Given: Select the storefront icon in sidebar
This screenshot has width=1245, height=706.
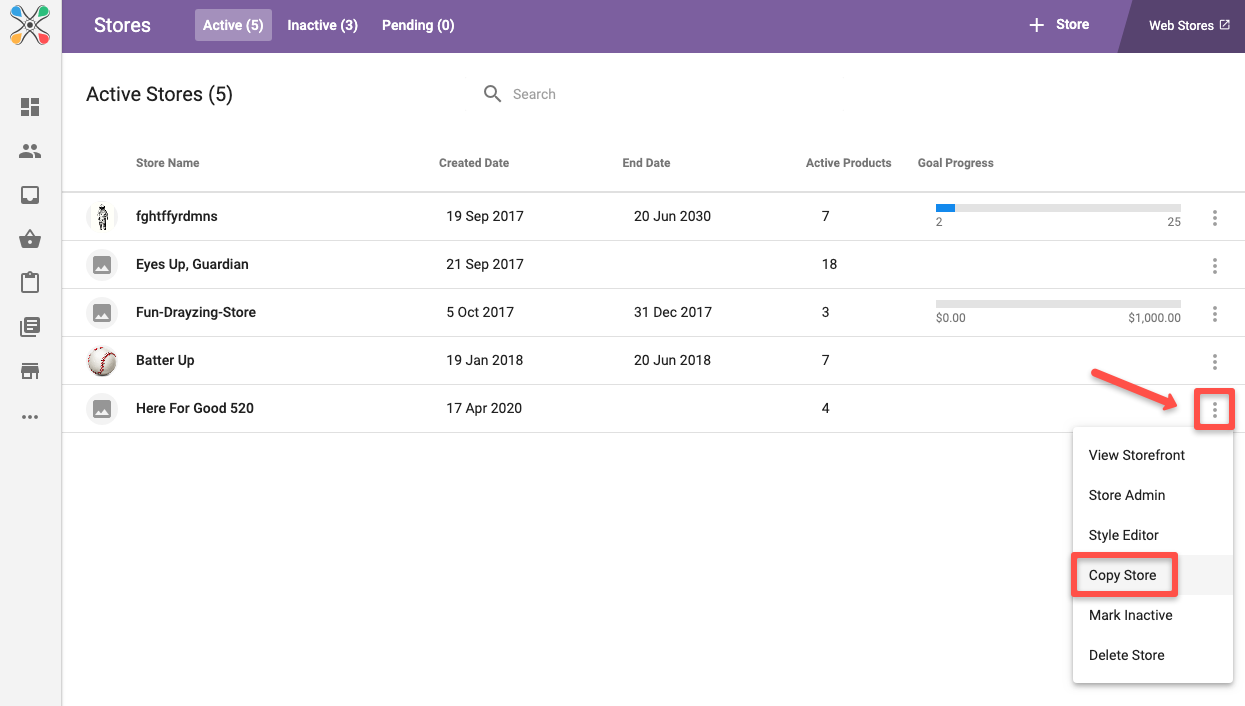Looking at the screenshot, I should [30, 371].
